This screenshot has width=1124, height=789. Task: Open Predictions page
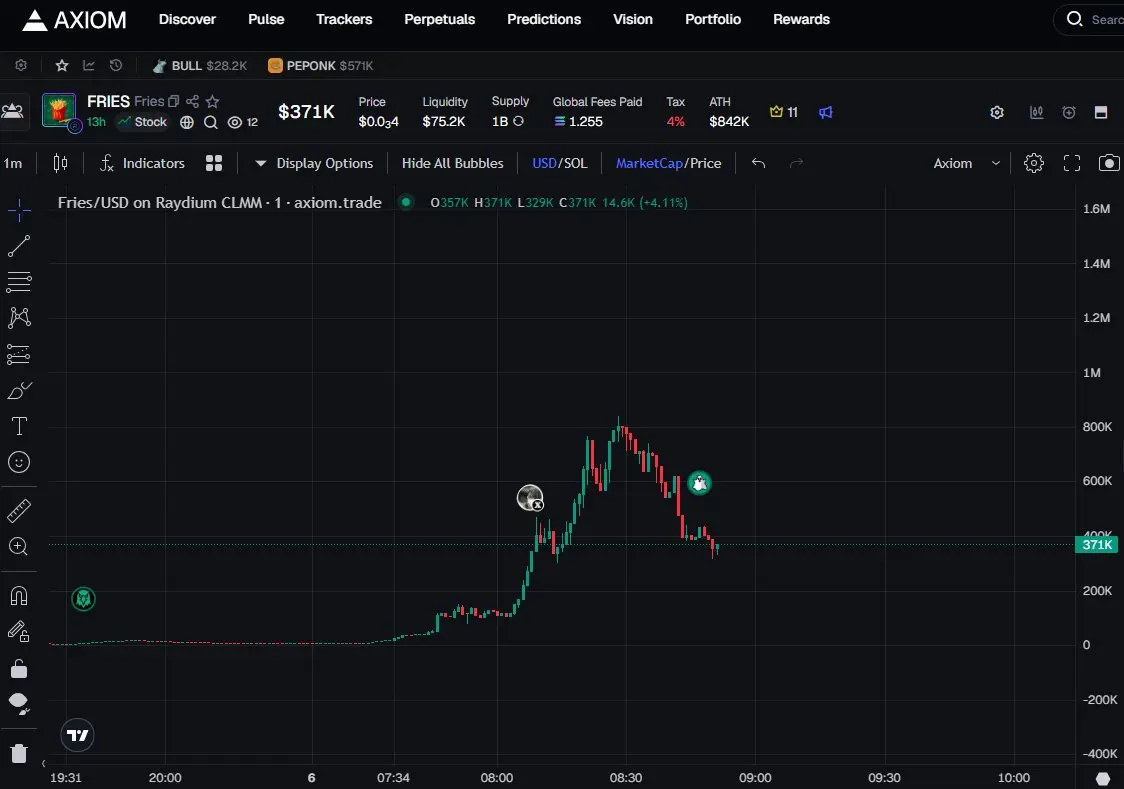point(544,19)
